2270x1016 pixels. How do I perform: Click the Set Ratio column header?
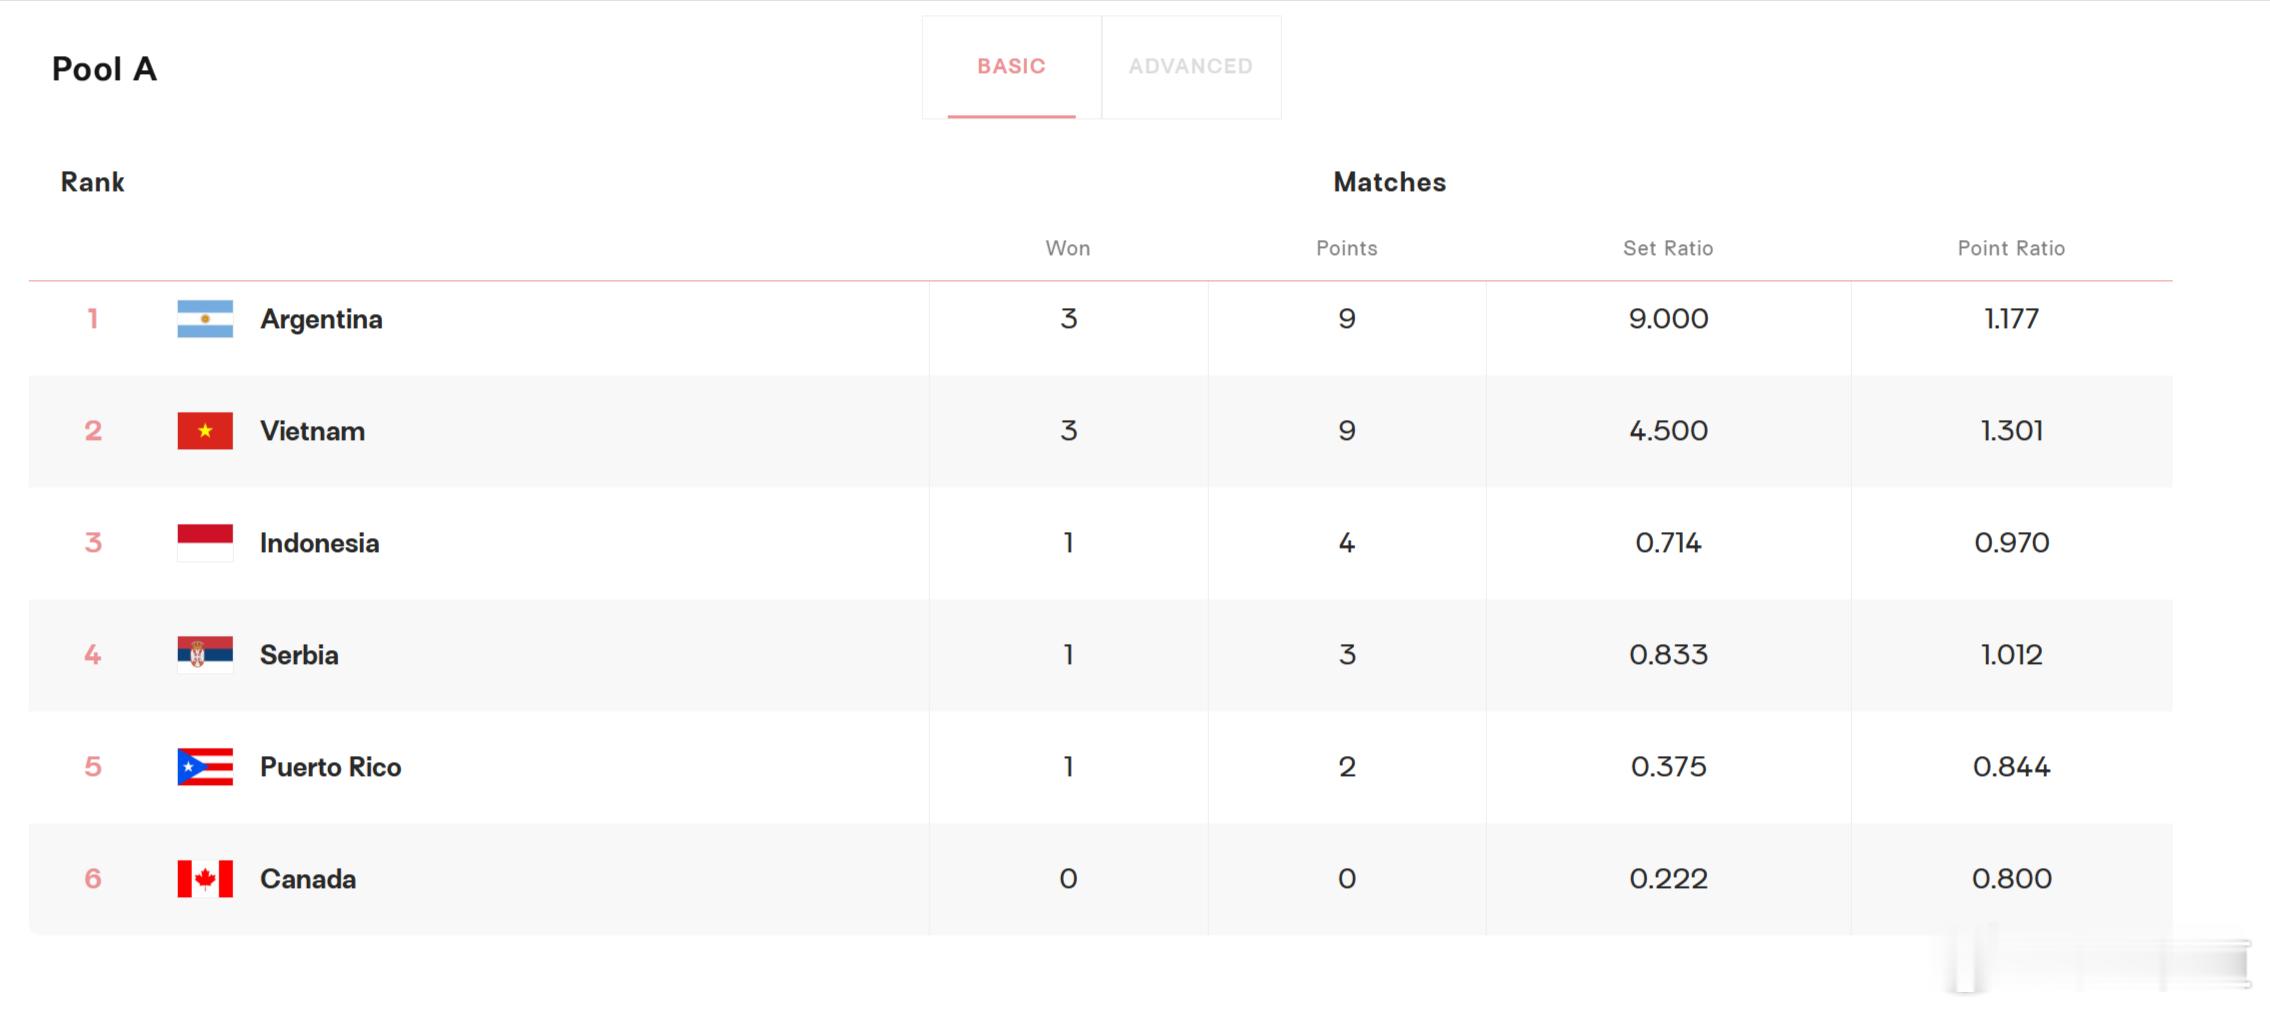click(x=1668, y=248)
